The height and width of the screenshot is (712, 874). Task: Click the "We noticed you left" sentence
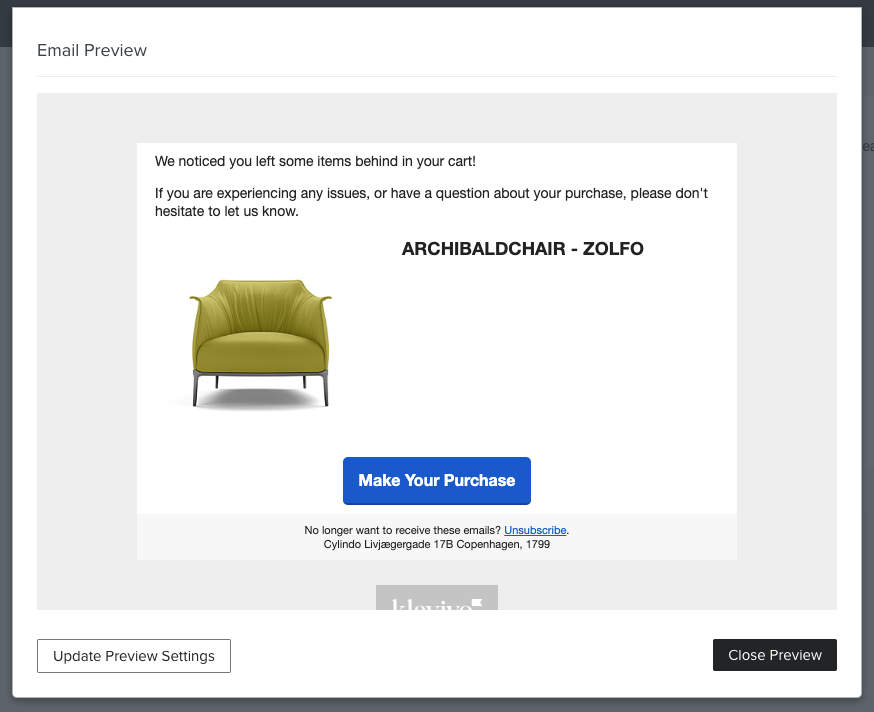(x=315, y=161)
